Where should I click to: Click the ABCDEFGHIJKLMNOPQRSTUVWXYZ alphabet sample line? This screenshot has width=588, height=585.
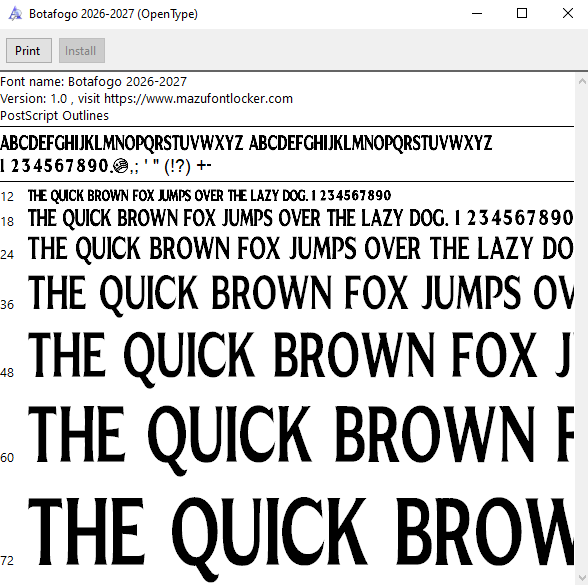pyautogui.click(x=246, y=143)
